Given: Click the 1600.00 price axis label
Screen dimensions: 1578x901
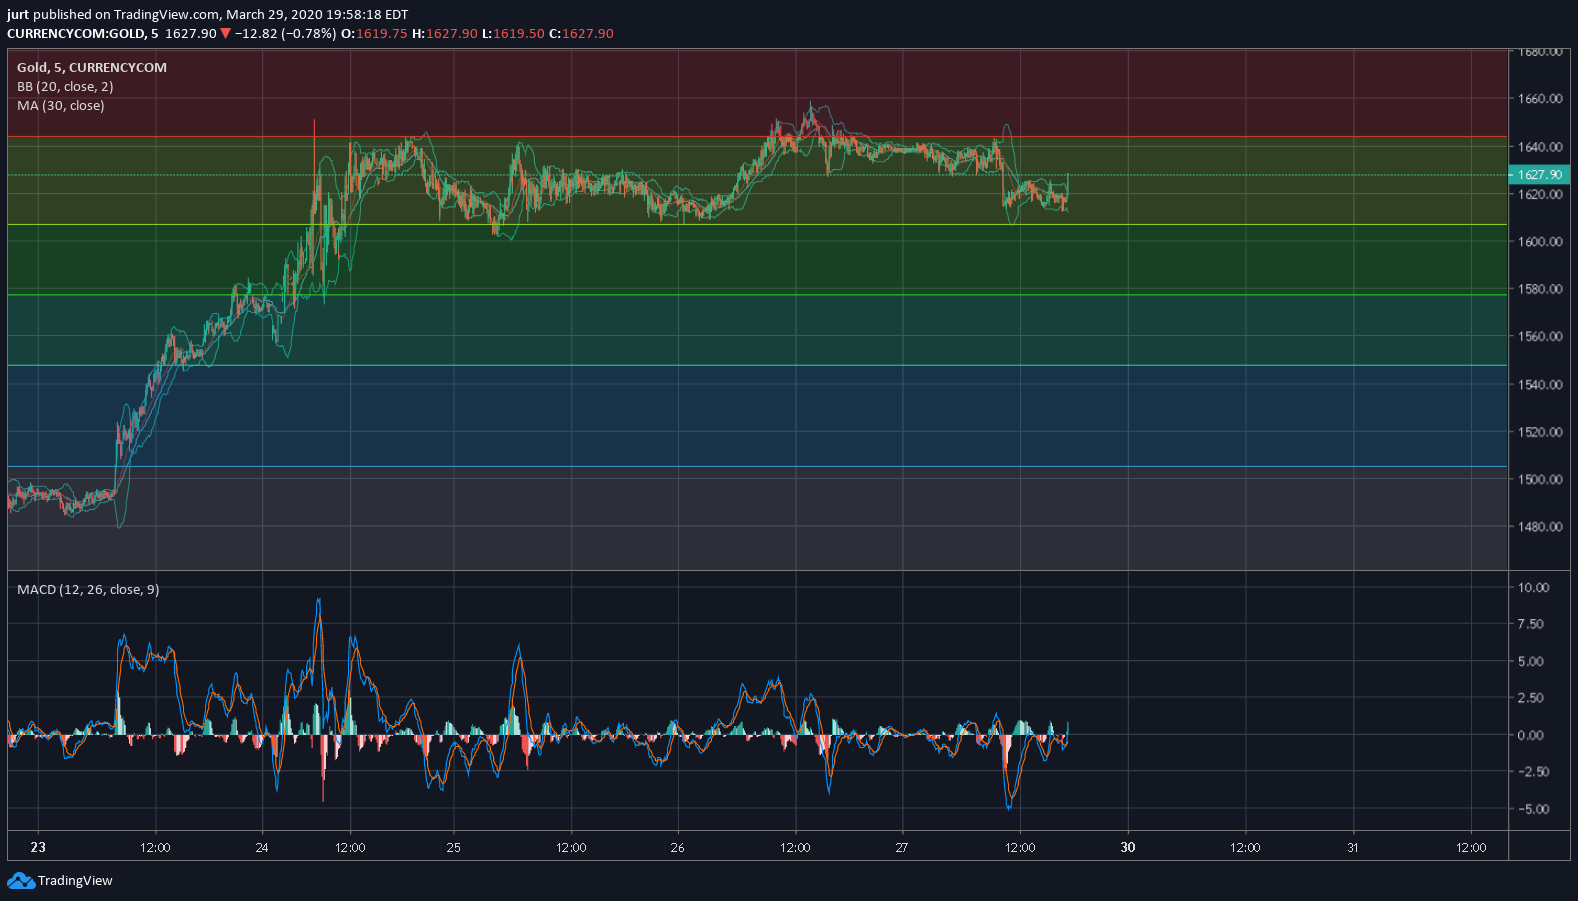Looking at the screenshot, I should (x=1540, y=241).
